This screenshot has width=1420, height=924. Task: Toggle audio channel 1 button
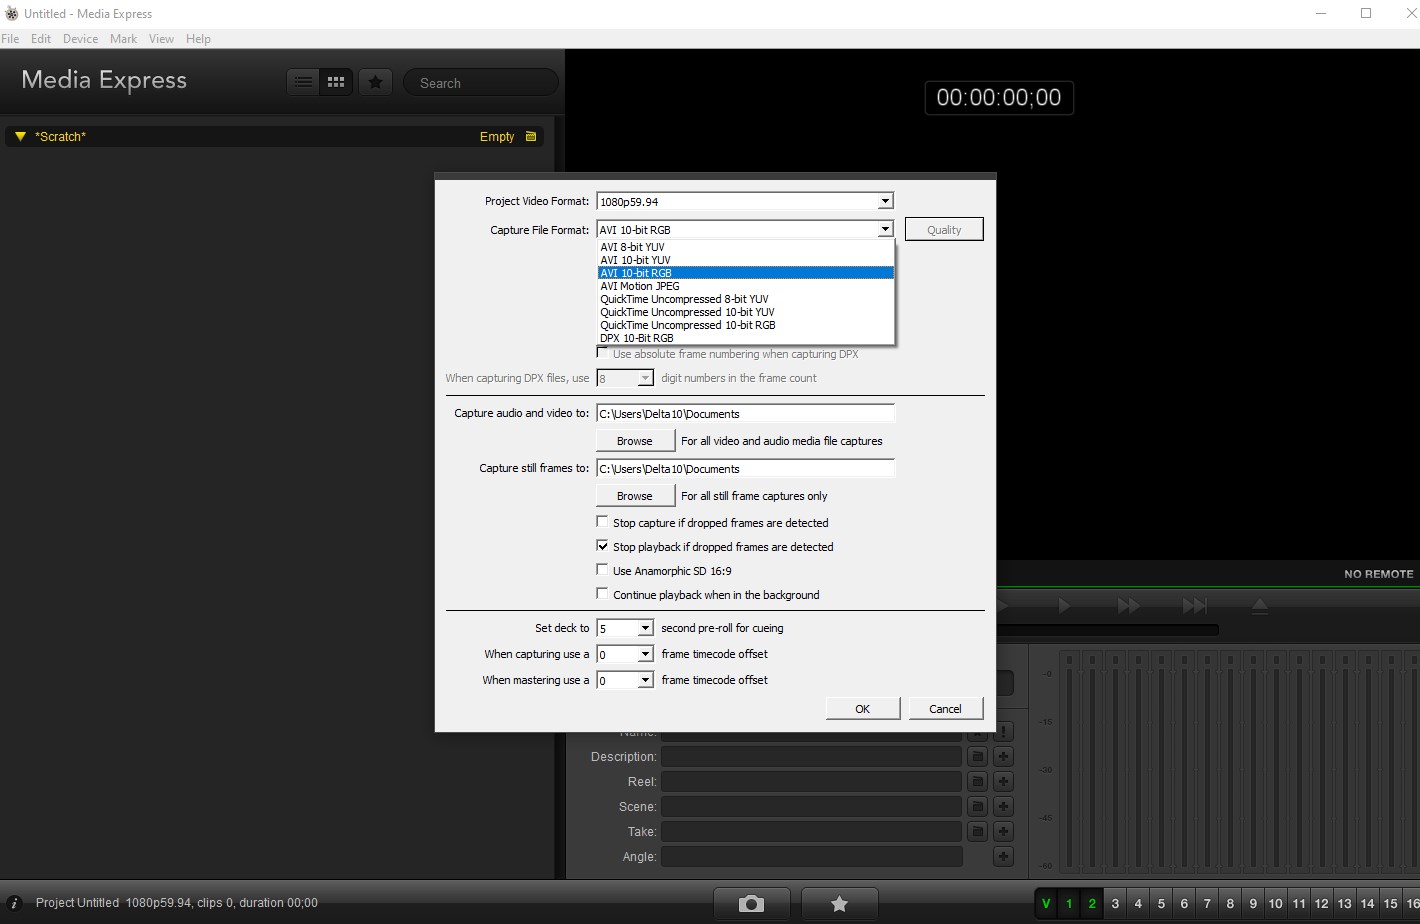click(1069, 904)
